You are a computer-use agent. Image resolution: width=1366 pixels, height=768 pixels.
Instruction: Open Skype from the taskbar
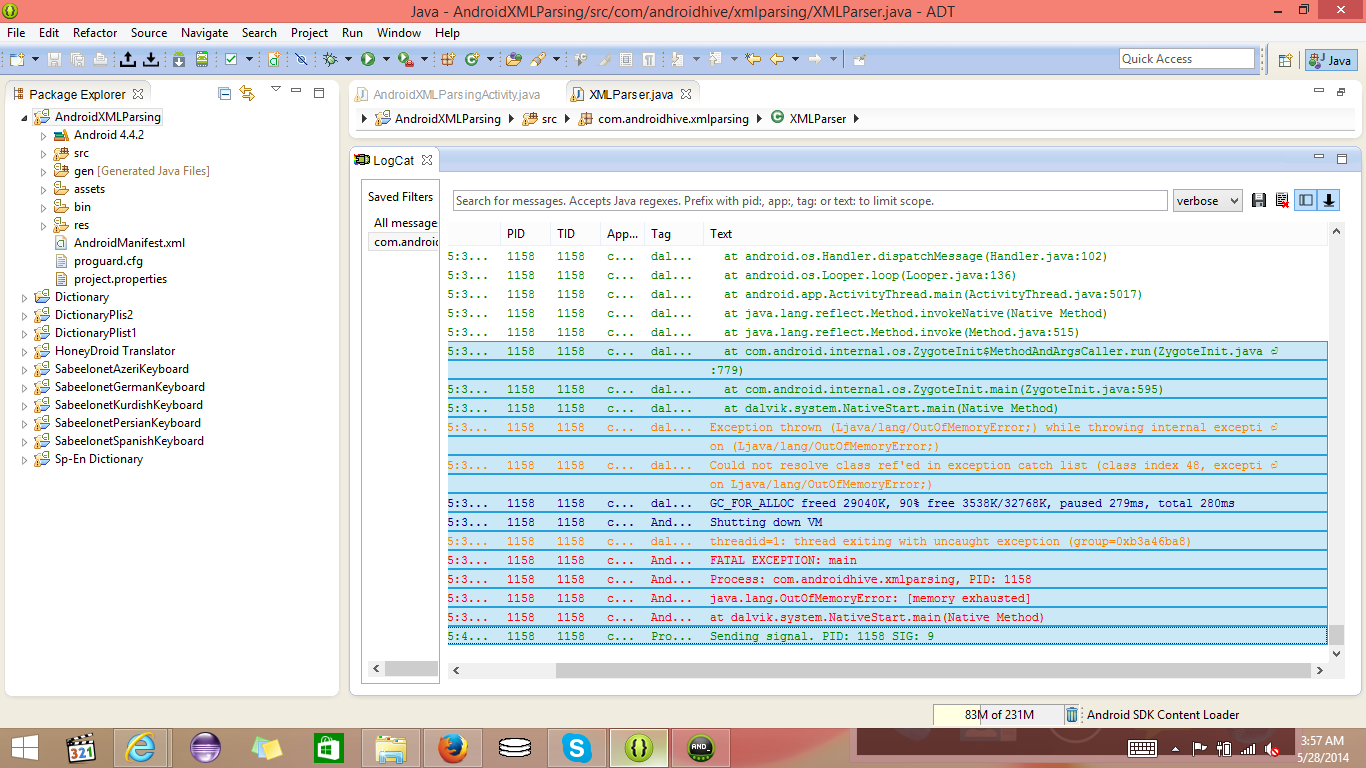(576, 747)
